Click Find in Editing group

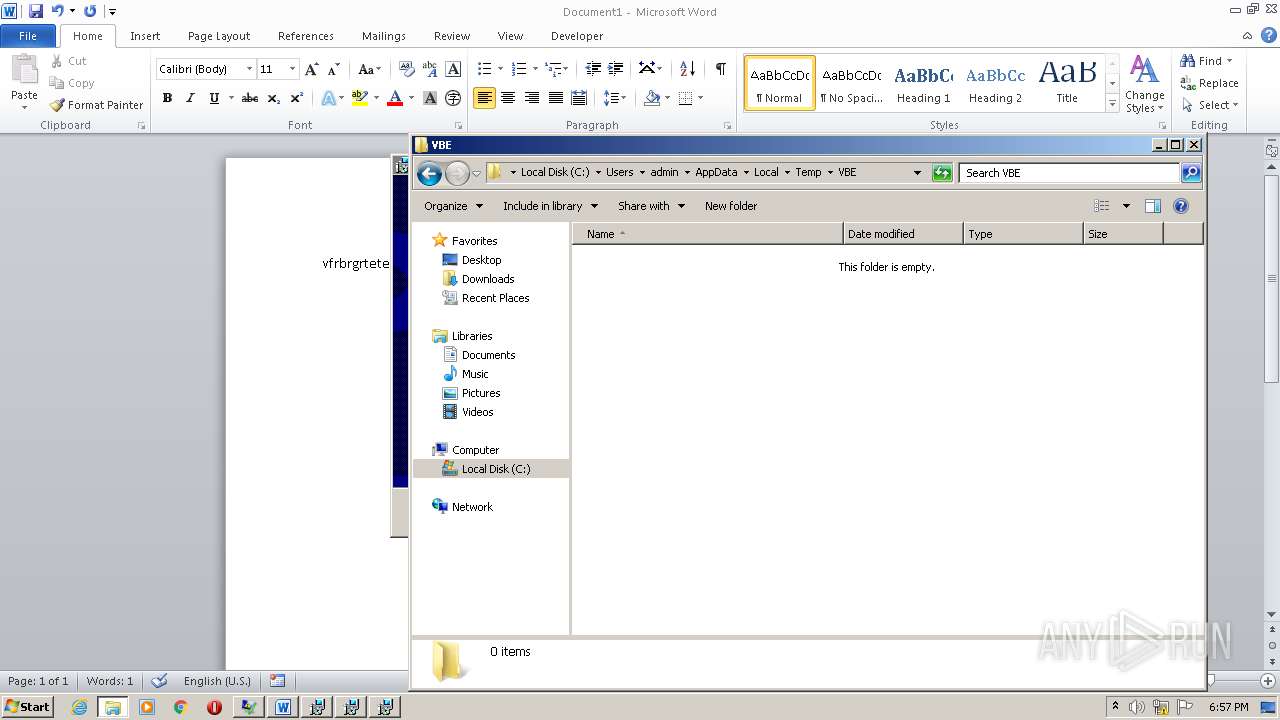pyautogui.click(x=1205, y=61)
